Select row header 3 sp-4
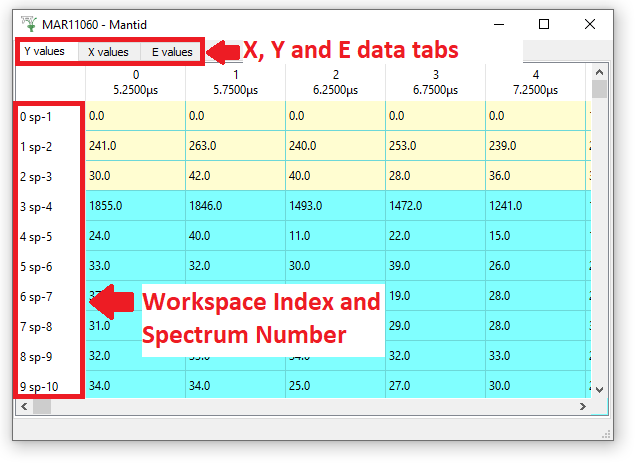This screenshot has width=638, height=463. [x=49, y=206]
